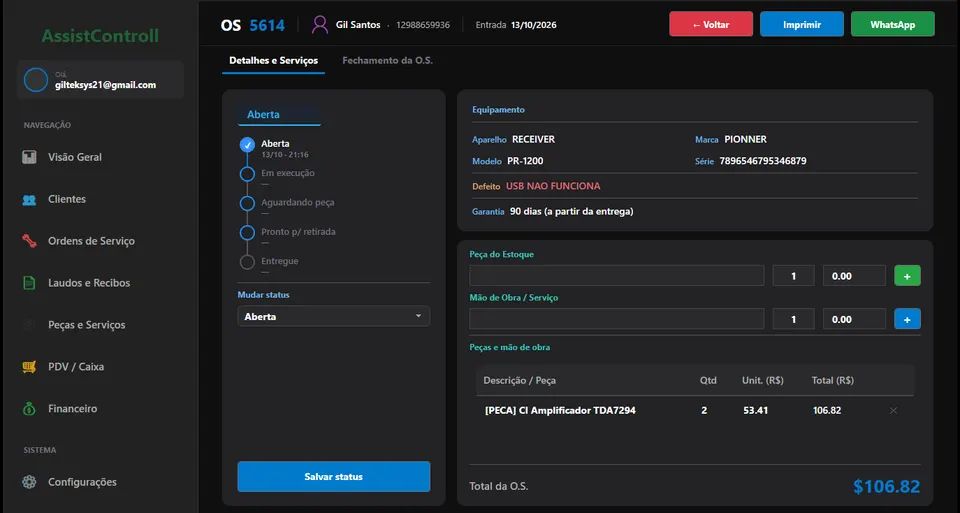The width and height of the screenshot is (960, 513).
Task: Click the O.S. total $106.82
Action: [x=887, y=486]
